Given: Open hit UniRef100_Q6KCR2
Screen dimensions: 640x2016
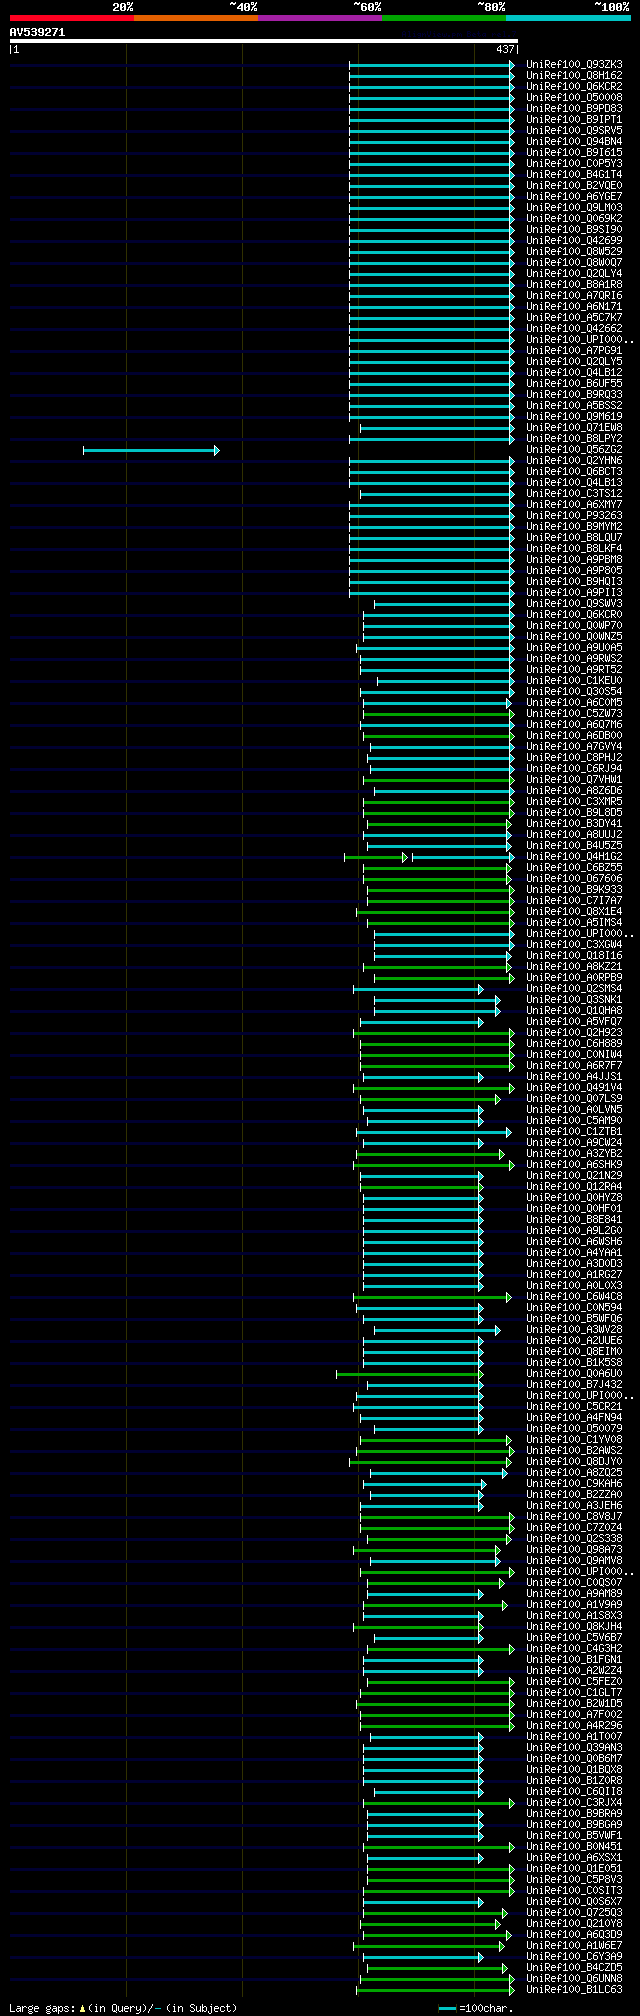Looking at the screenshot, I should (x=574, y=86).
